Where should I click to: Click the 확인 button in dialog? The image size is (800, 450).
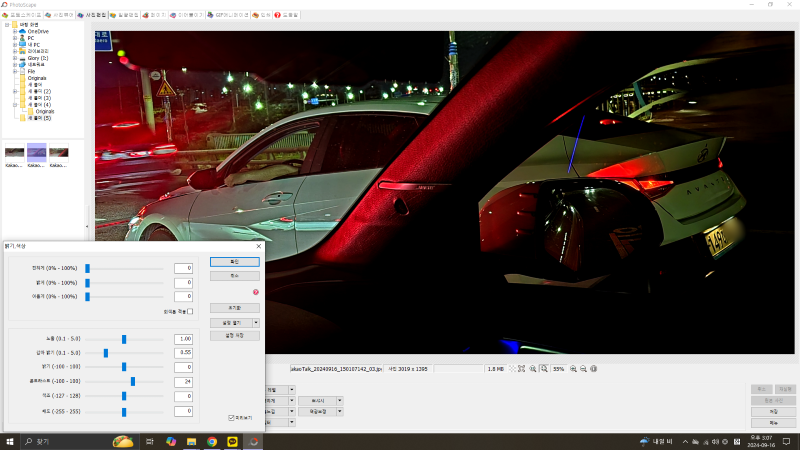pos(234,261)
